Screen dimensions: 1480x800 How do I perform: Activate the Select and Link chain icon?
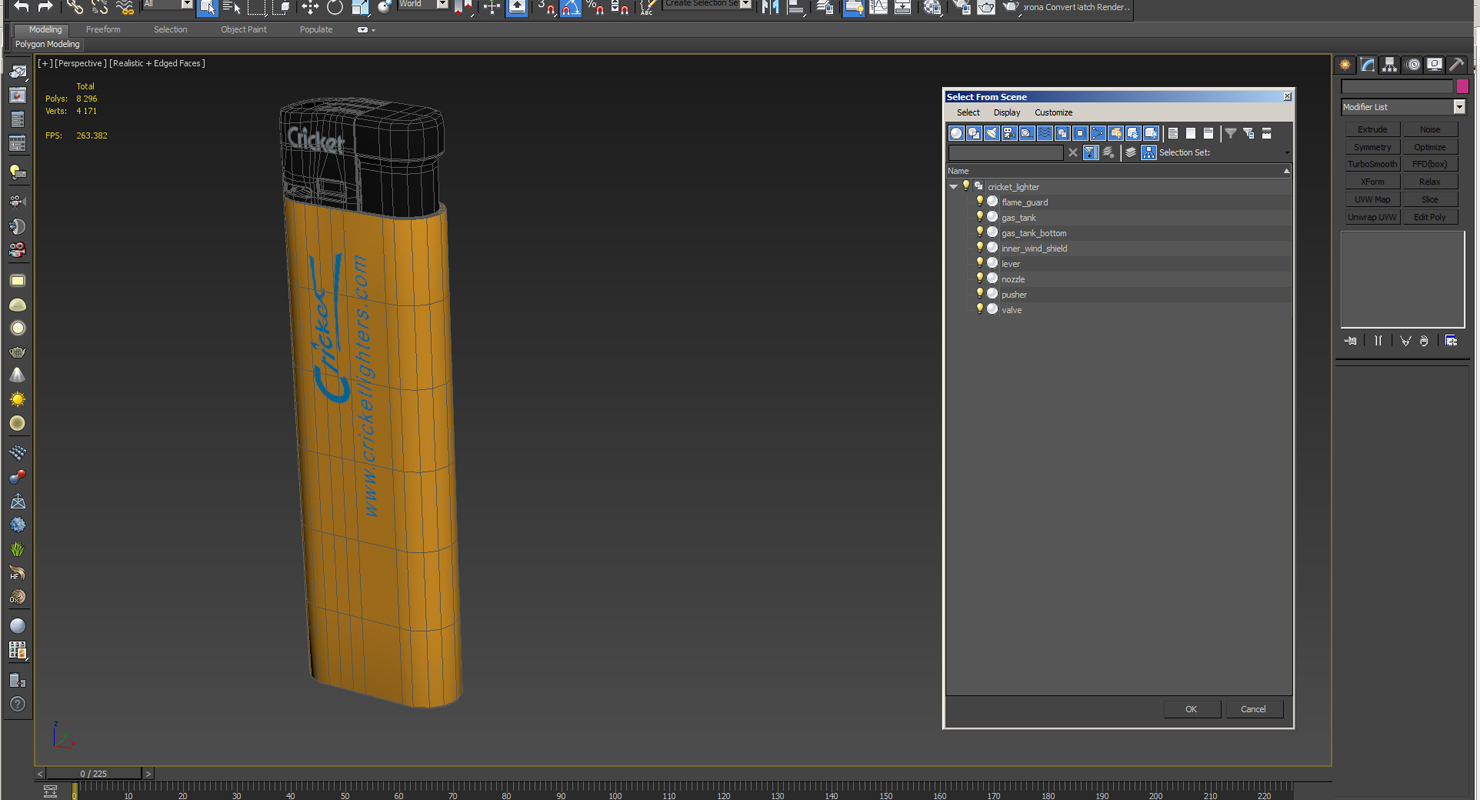(x=75, y=7)
